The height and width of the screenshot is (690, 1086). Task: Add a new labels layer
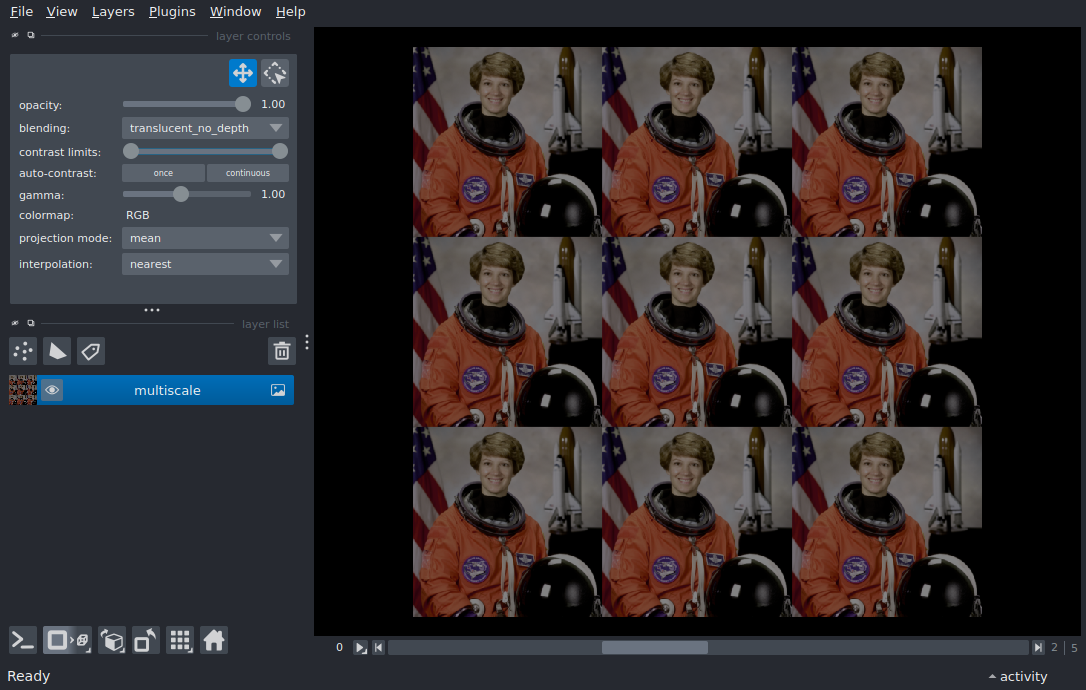coord(91,351)
